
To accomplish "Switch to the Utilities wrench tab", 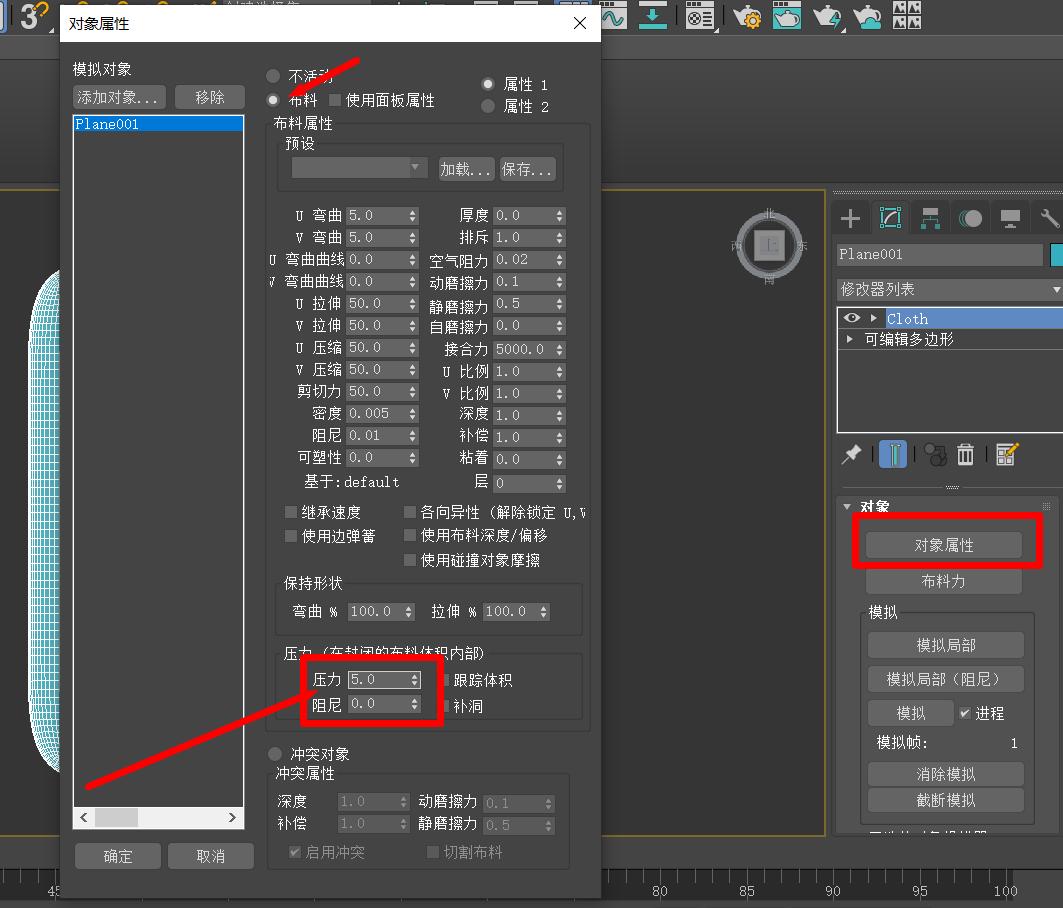I will coord(1049,218).
